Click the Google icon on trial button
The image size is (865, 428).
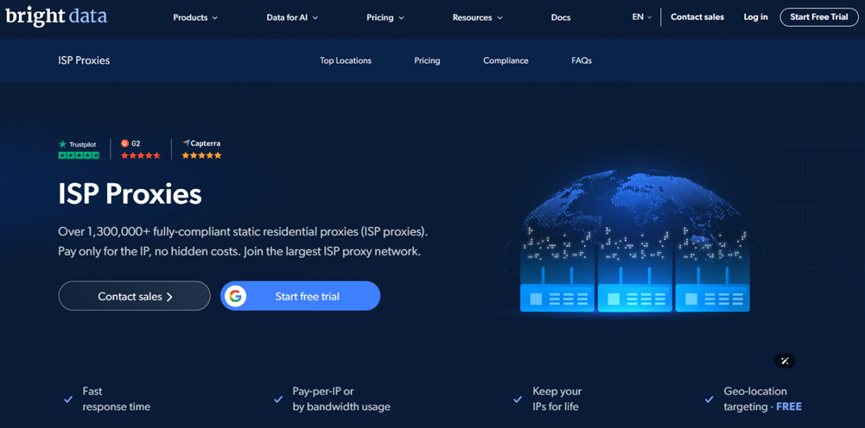(236, 296)
